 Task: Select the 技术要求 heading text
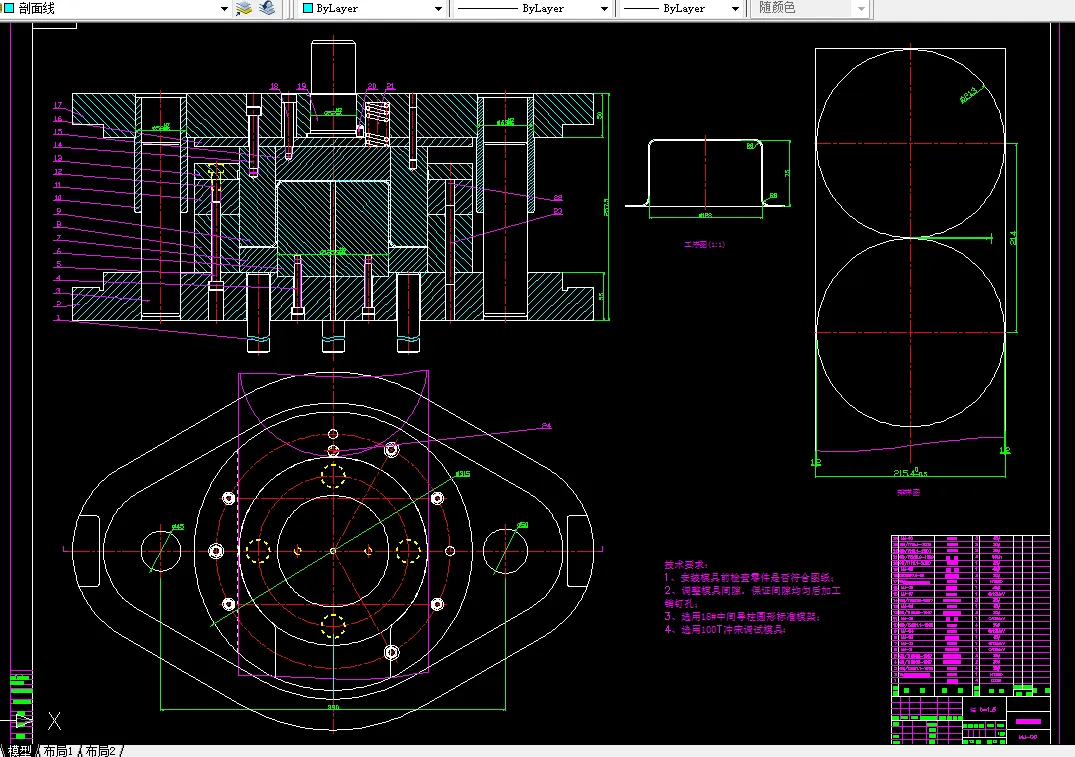pos(686,565)
